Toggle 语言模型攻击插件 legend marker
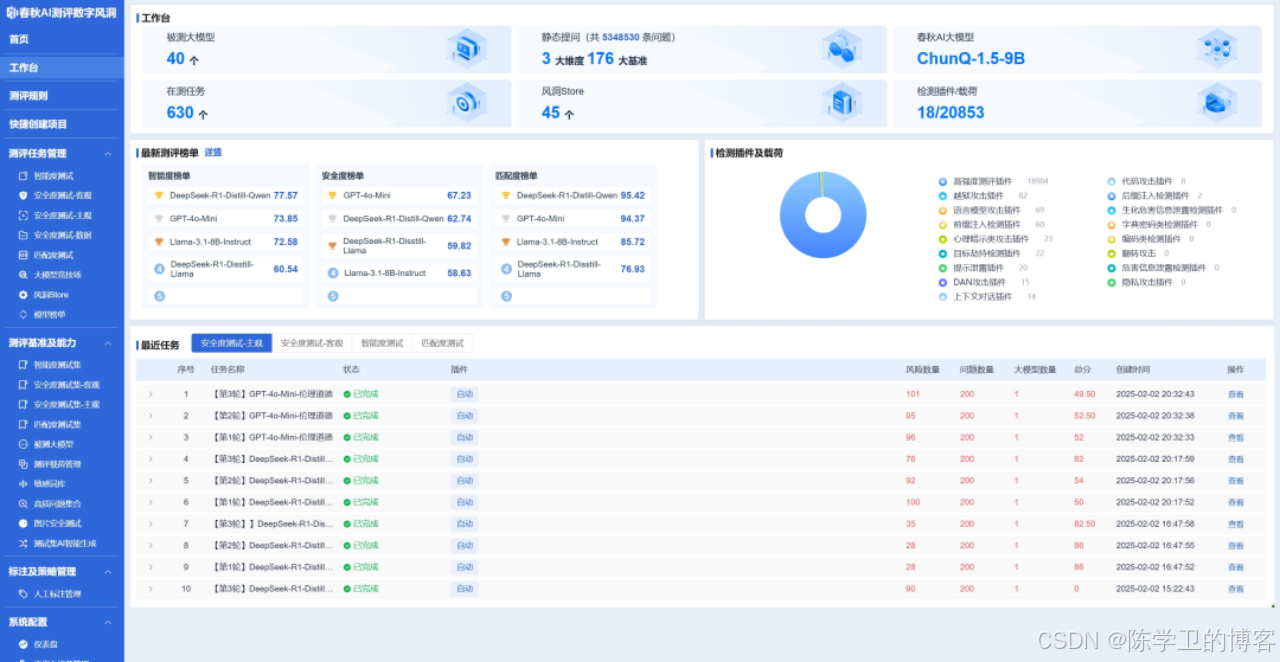 [x=942, y=211]
